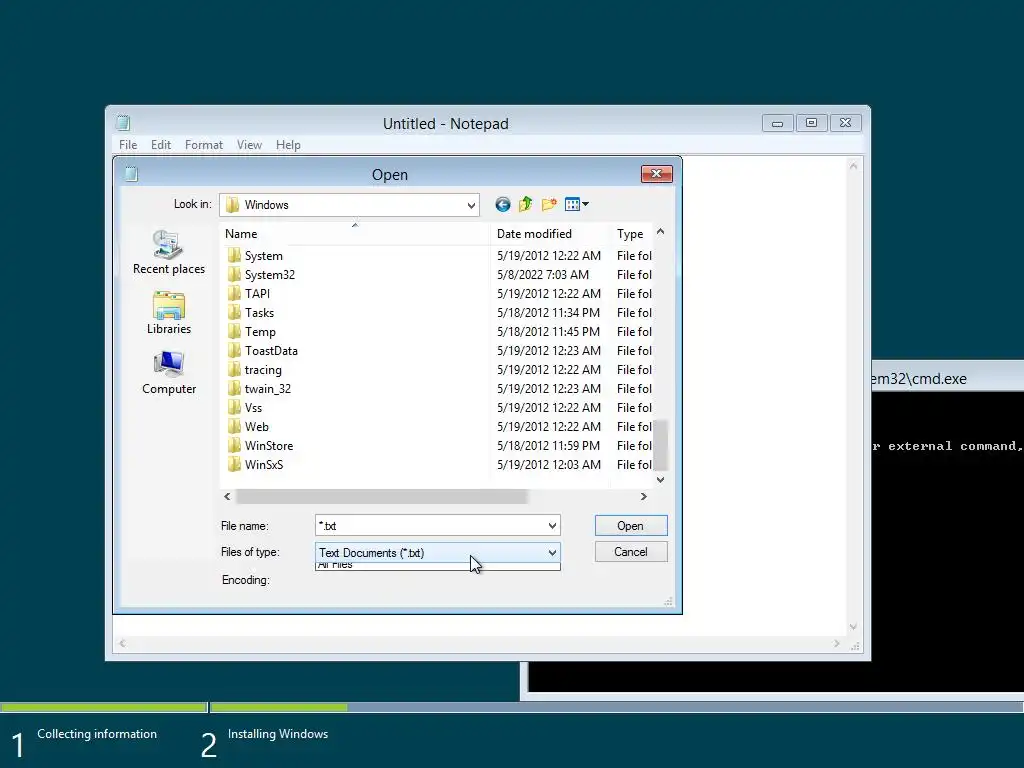Click Collecting information setup step

coord(97,734)
